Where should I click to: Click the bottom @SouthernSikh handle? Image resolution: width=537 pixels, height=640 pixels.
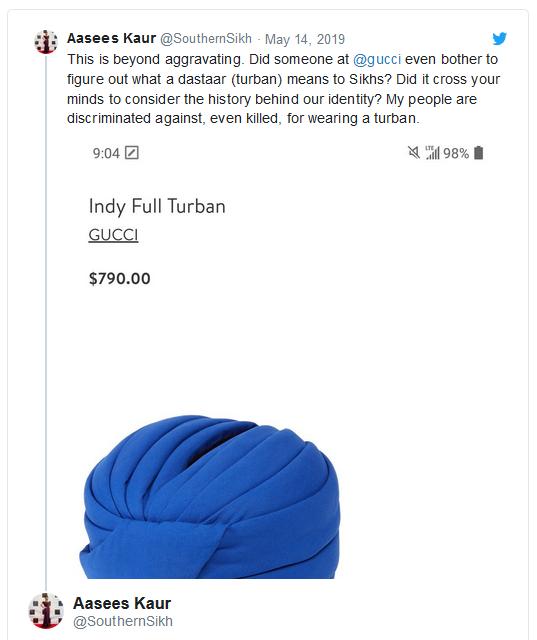click(x=123, y=621)
